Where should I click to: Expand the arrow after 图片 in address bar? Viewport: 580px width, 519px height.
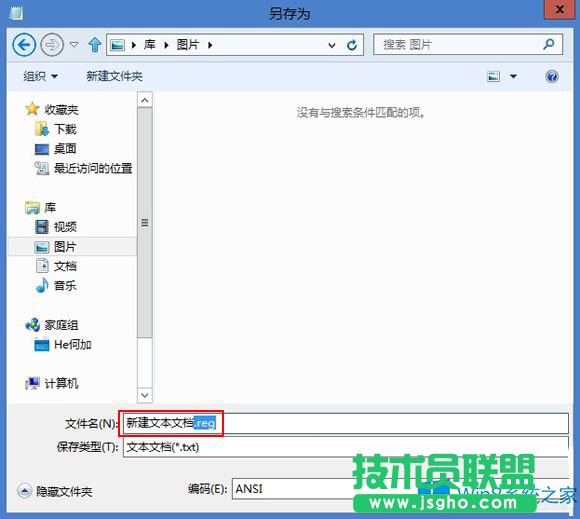tap(210, 45)
